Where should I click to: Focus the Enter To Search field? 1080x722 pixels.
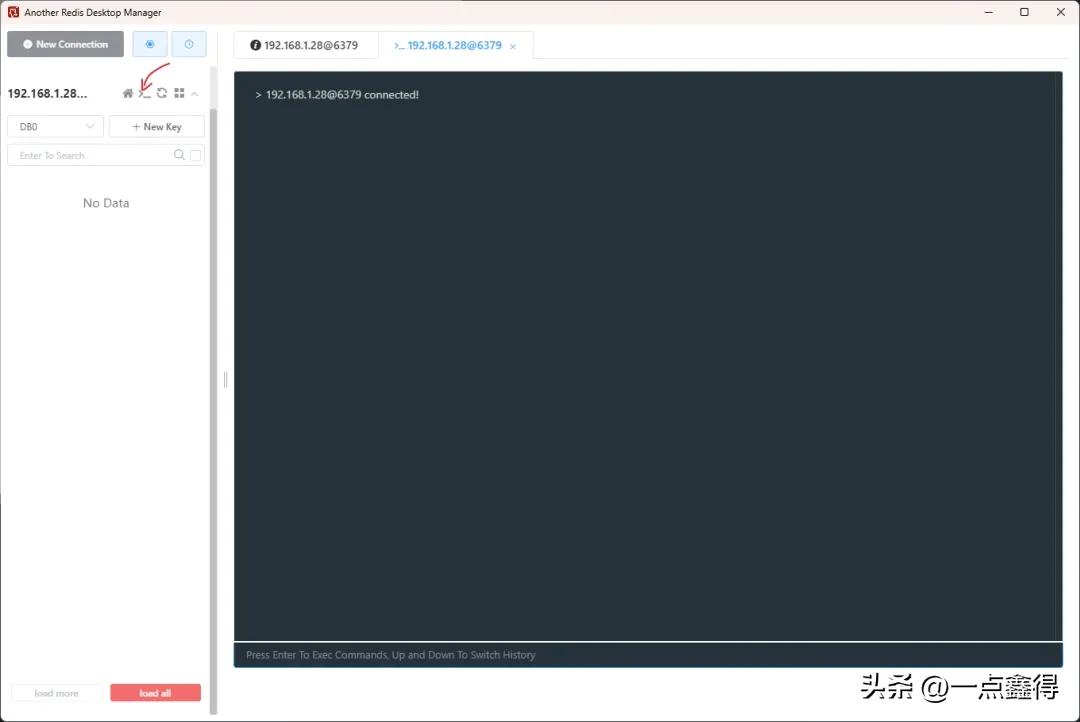tap(106, 155)
